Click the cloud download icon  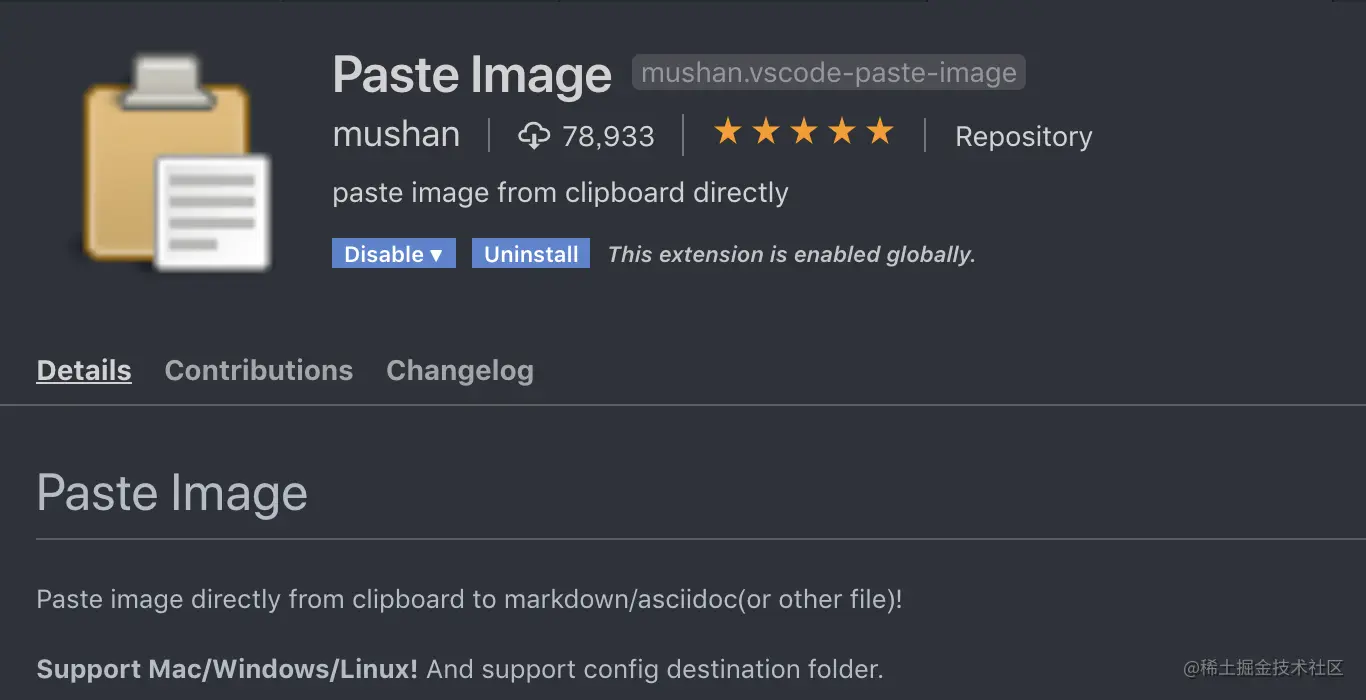pyautogui.click(x=534, y=136)
